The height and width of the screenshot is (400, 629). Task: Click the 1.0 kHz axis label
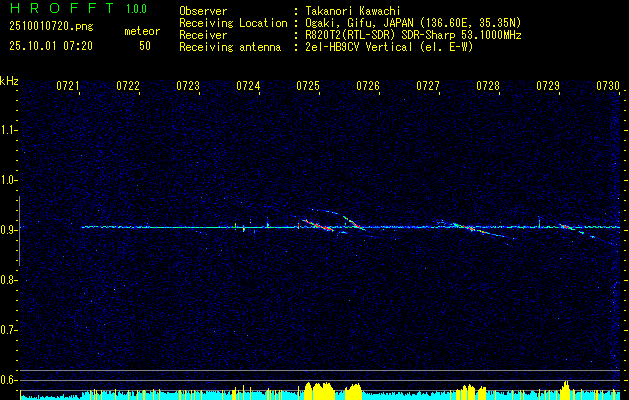pyautogui.click(x=8, y=180)
